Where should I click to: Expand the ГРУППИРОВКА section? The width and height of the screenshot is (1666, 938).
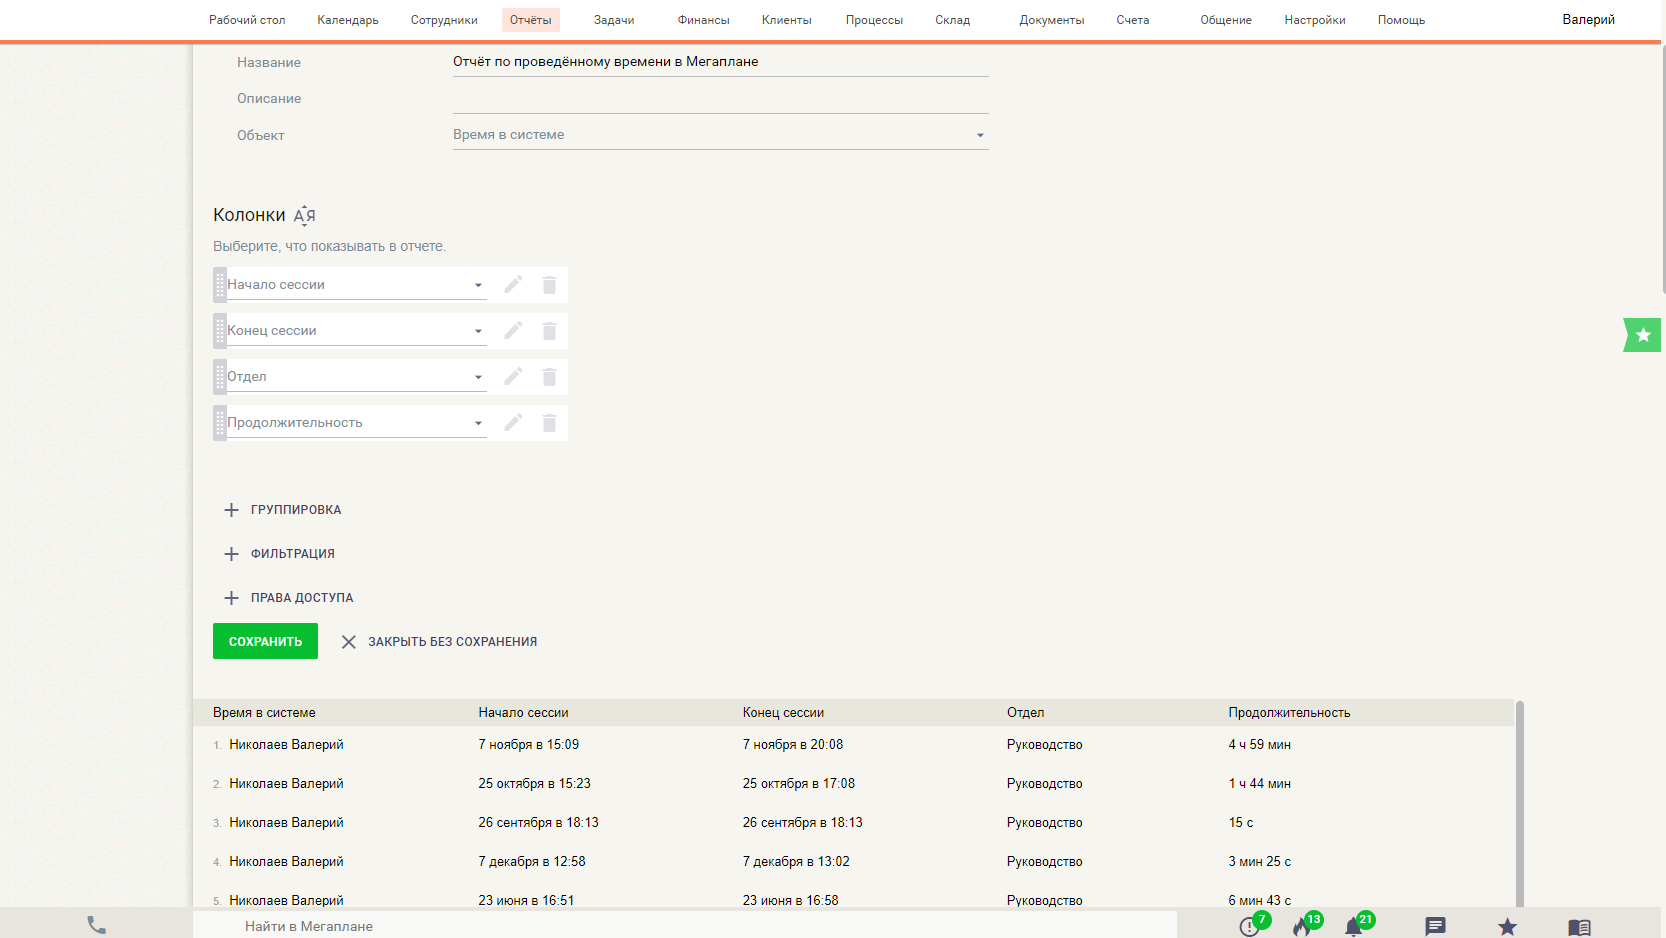coord(282,510)
